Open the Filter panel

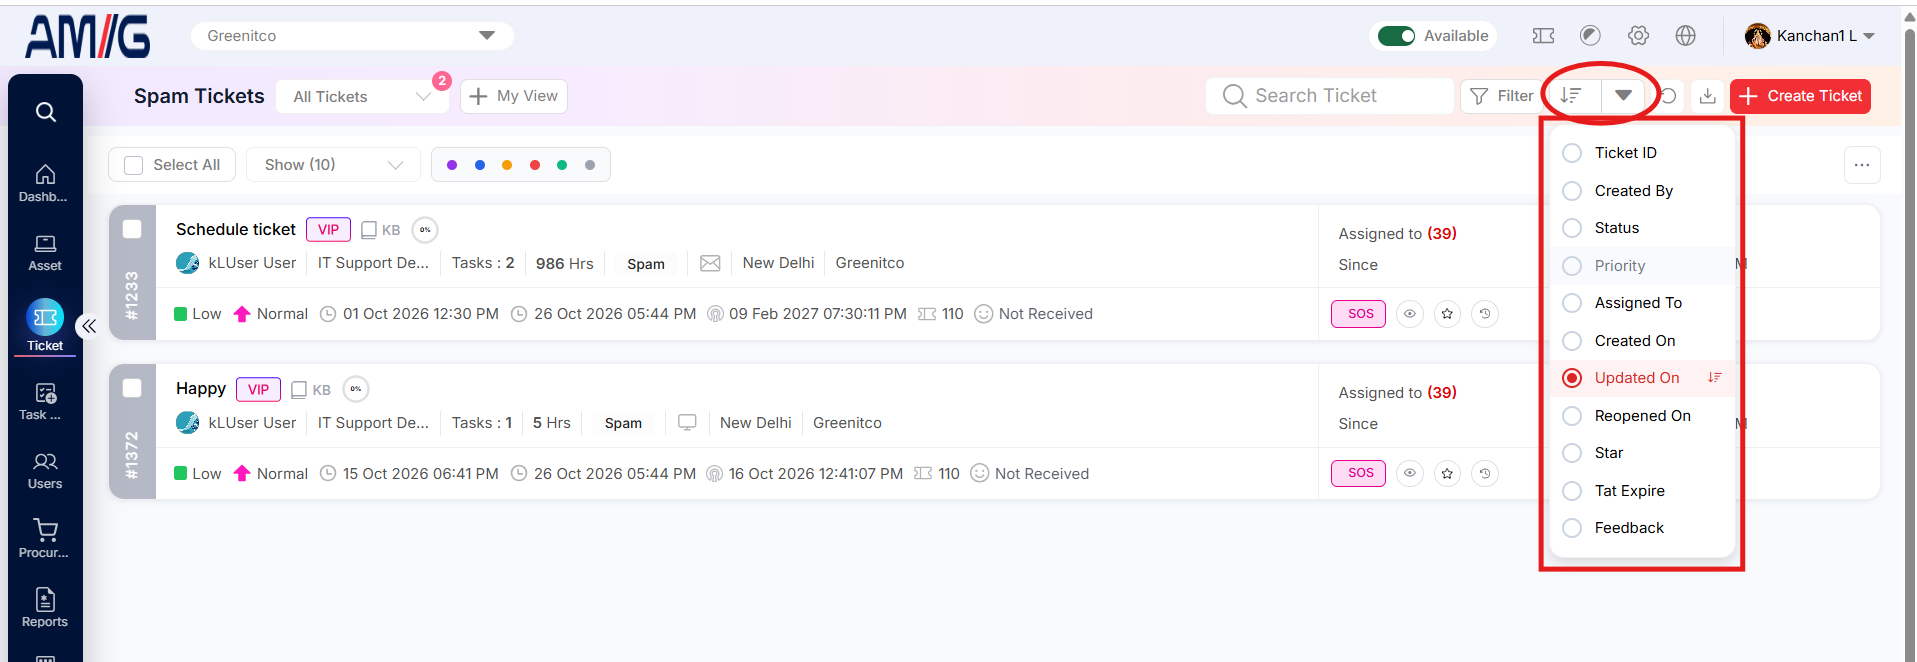[x=1501, y=96]
